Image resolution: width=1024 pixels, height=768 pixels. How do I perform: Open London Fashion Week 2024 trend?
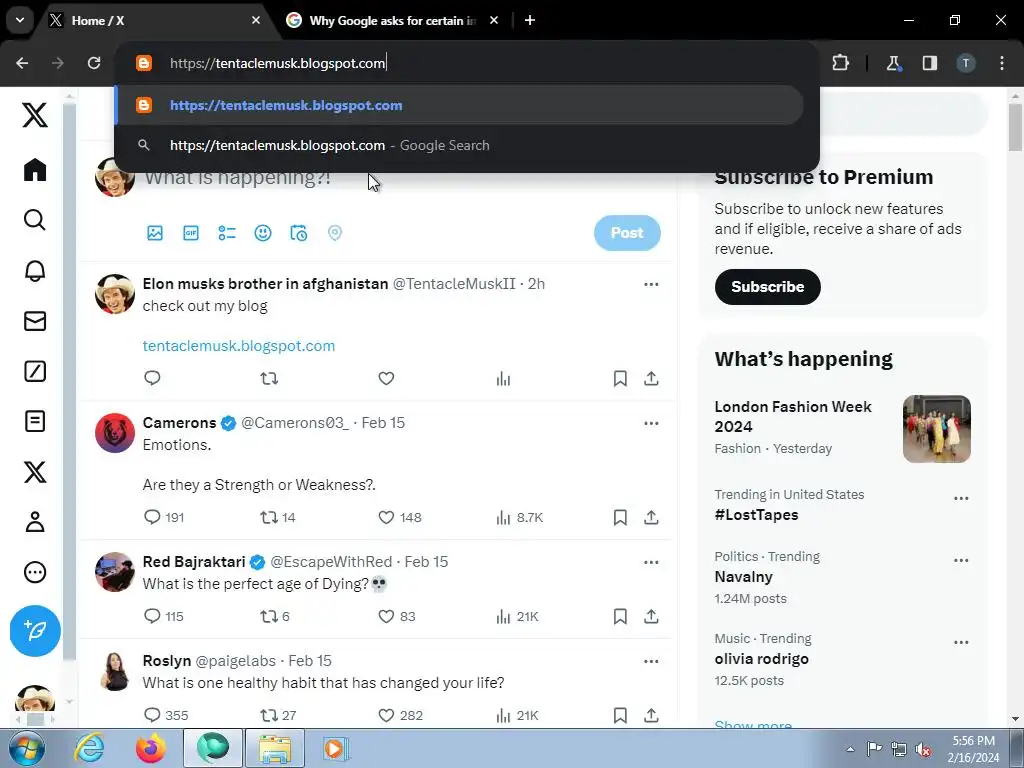793,417
